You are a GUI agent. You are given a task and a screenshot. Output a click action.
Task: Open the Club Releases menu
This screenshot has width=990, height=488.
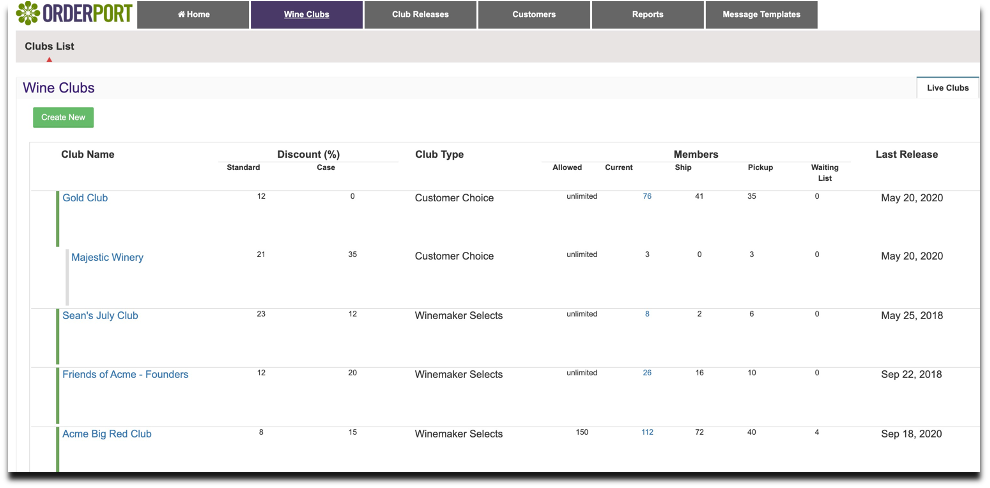click(420, 15)
